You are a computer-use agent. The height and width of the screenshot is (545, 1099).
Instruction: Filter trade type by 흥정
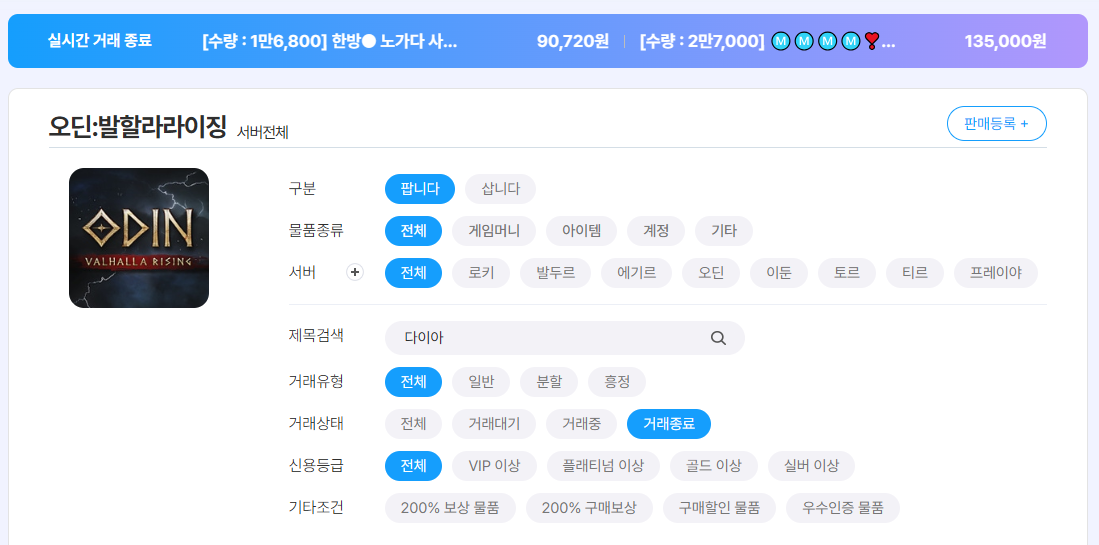coord(617,382)
